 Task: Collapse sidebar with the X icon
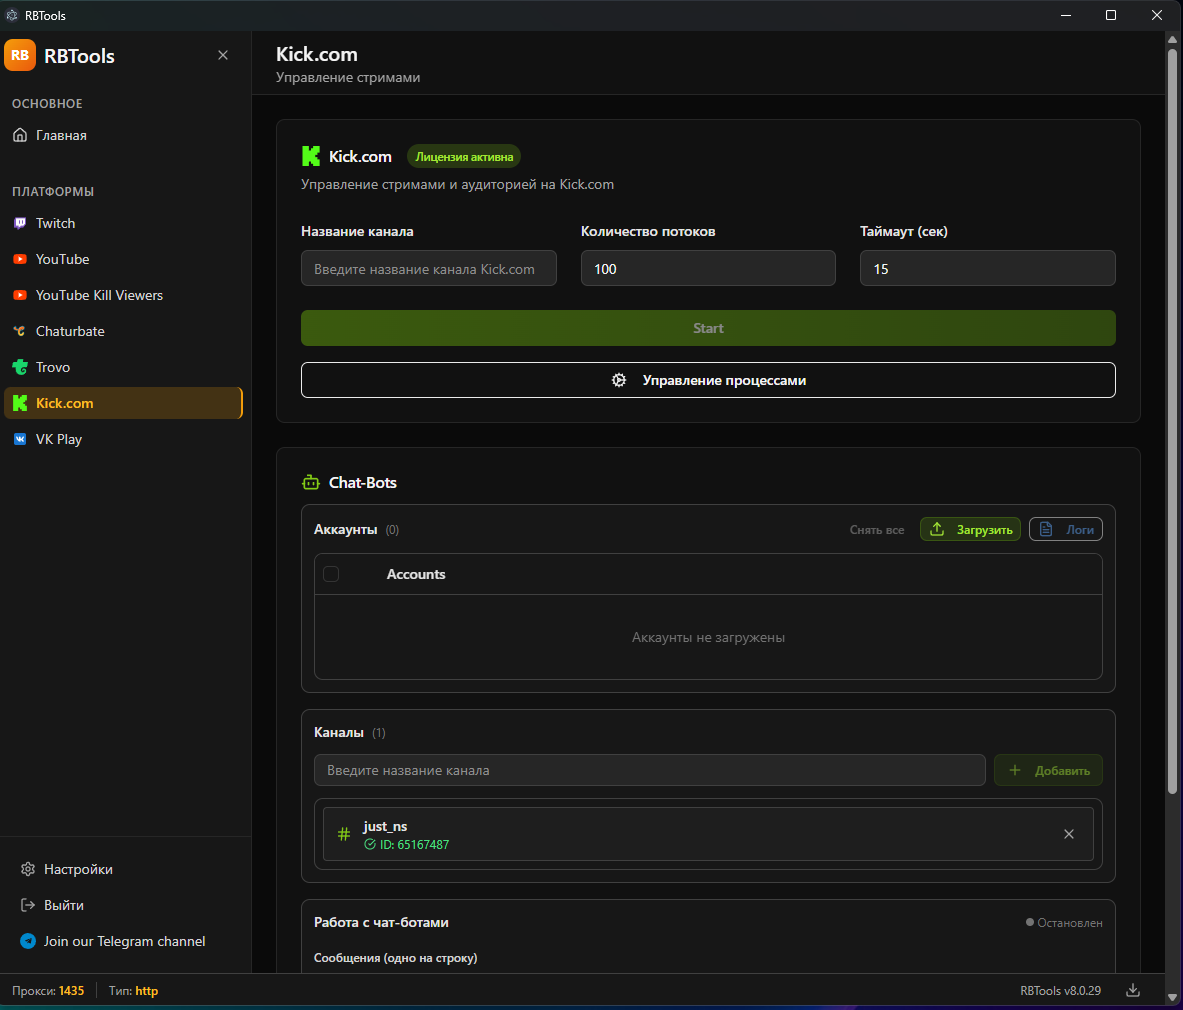223,55
